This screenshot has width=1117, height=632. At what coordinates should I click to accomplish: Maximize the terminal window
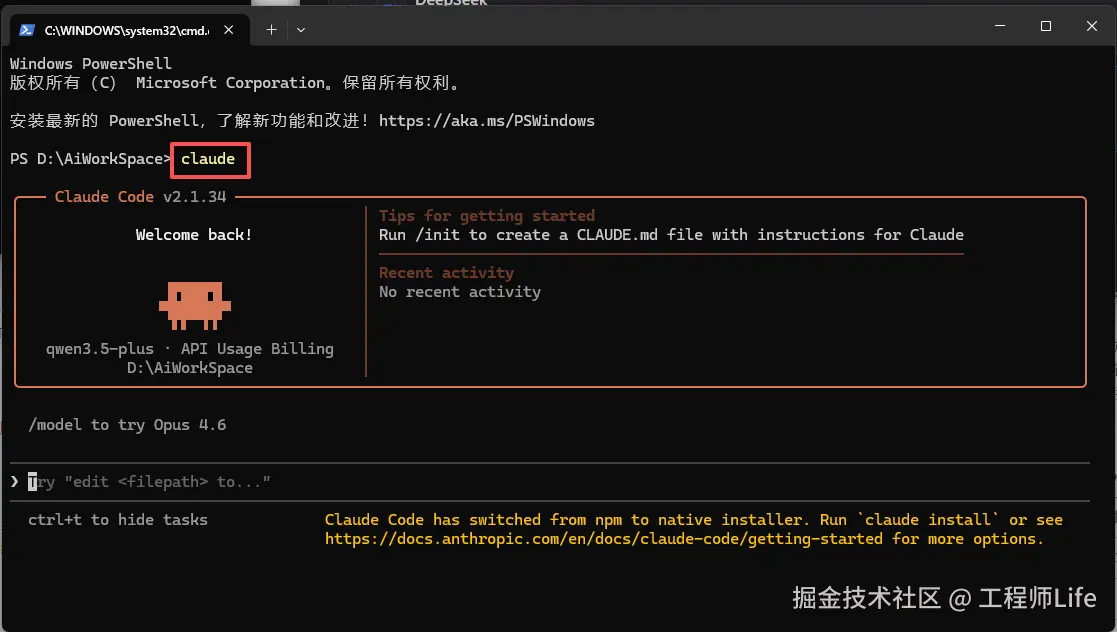[1046, 26]
